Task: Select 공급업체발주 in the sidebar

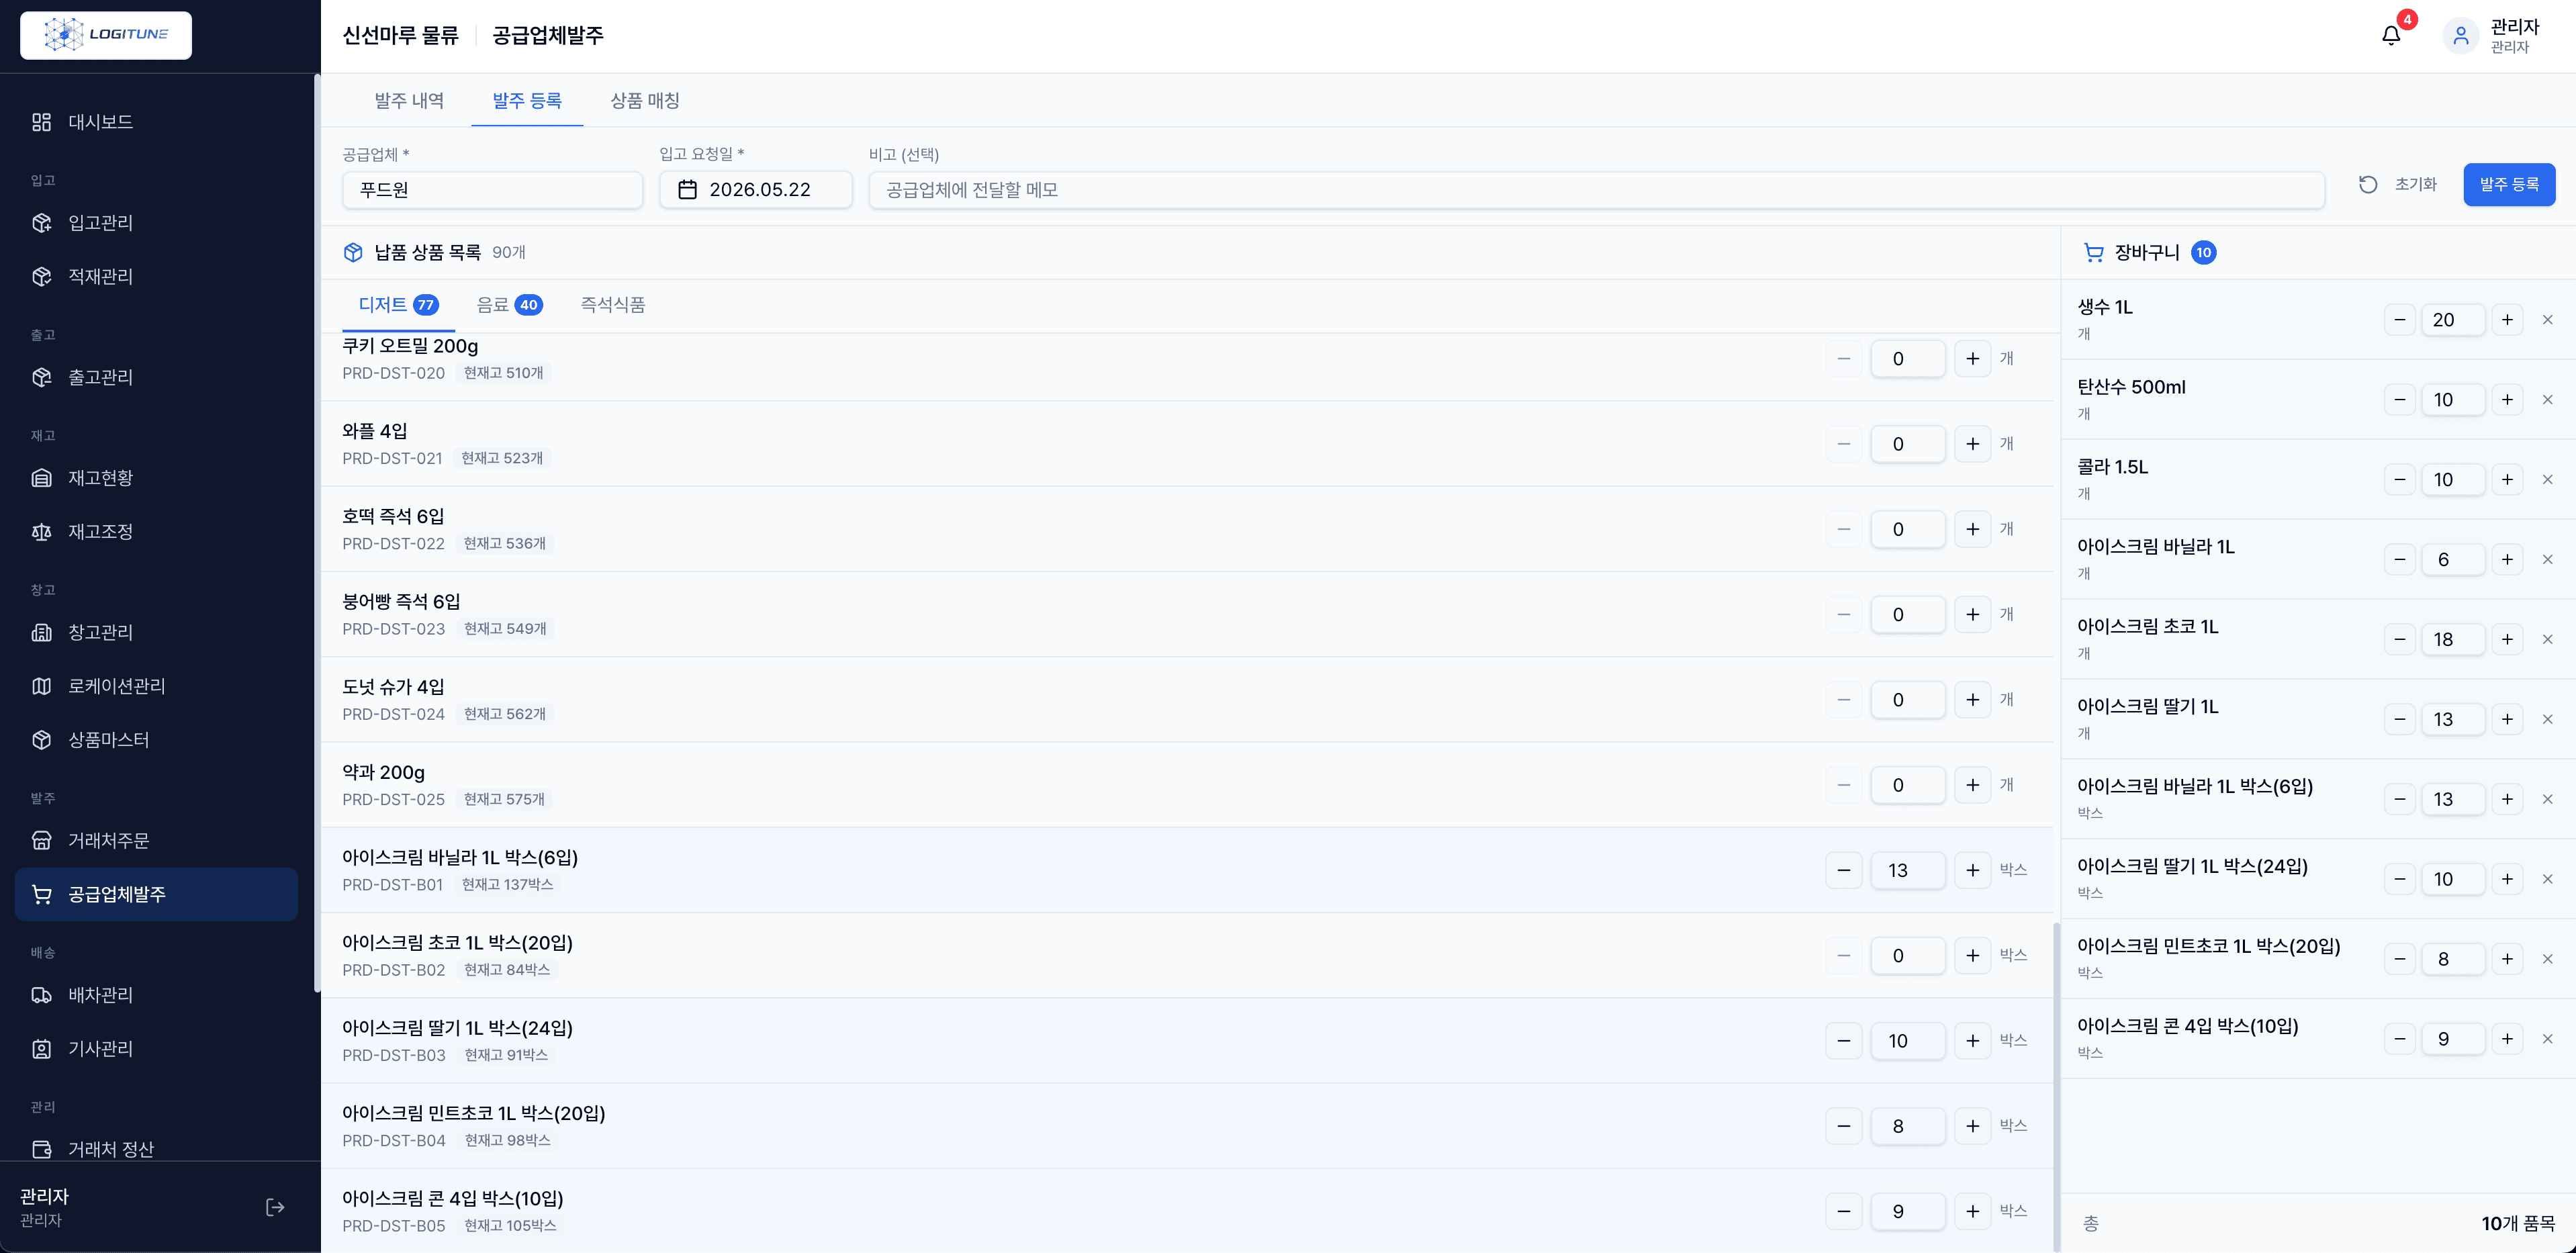Action: (x=156, y=894)
